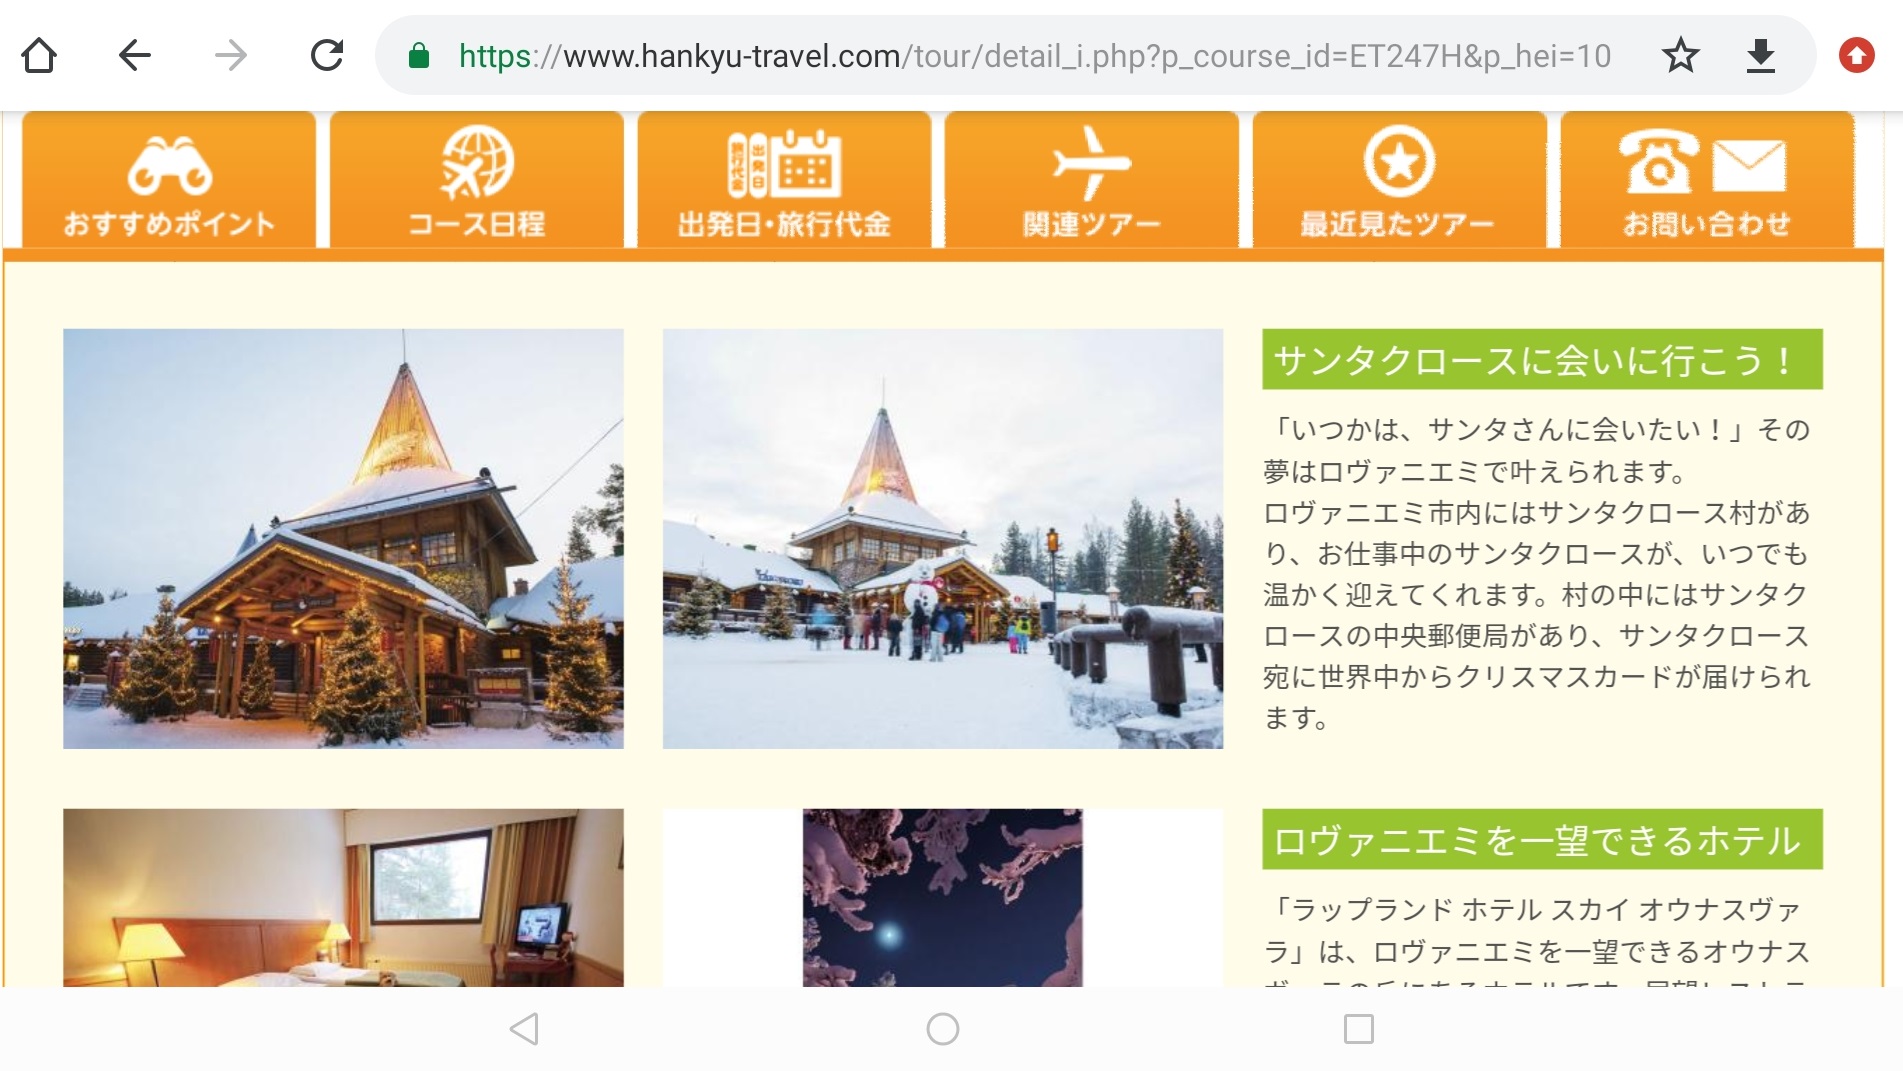Open downloads via the download arrow icon
The image size is (1903, 1071).
pyautogui.click(x=1760, y=56)
